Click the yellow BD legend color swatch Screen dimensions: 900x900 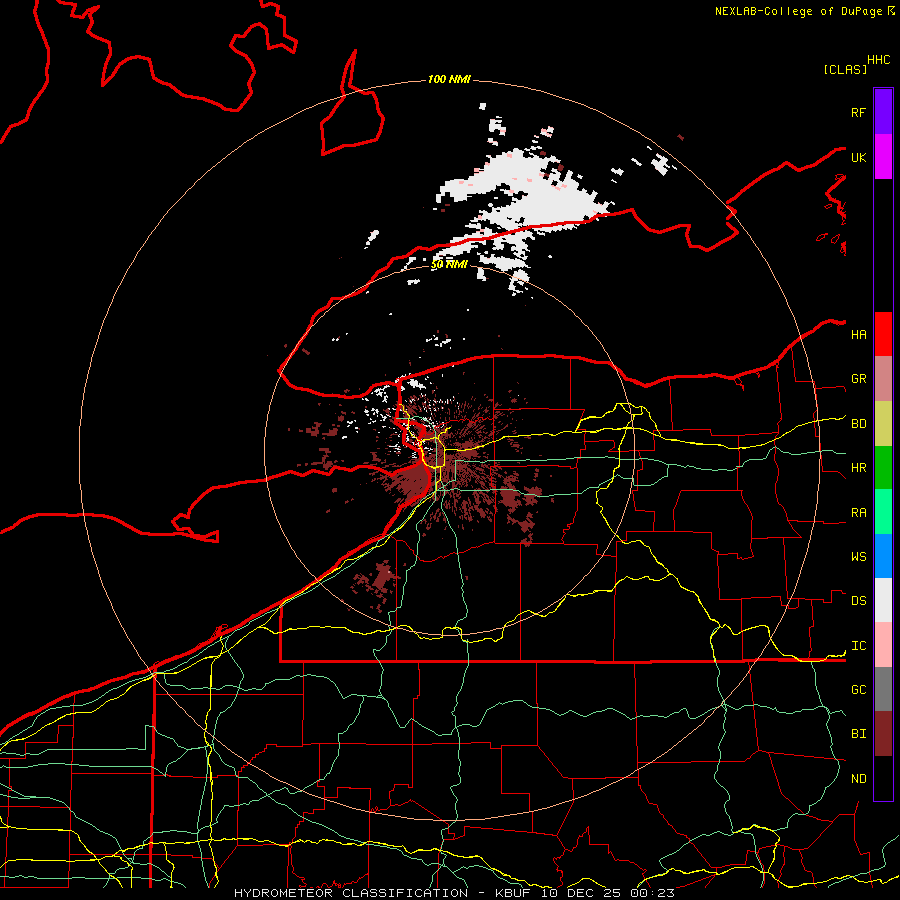(883, 424)
